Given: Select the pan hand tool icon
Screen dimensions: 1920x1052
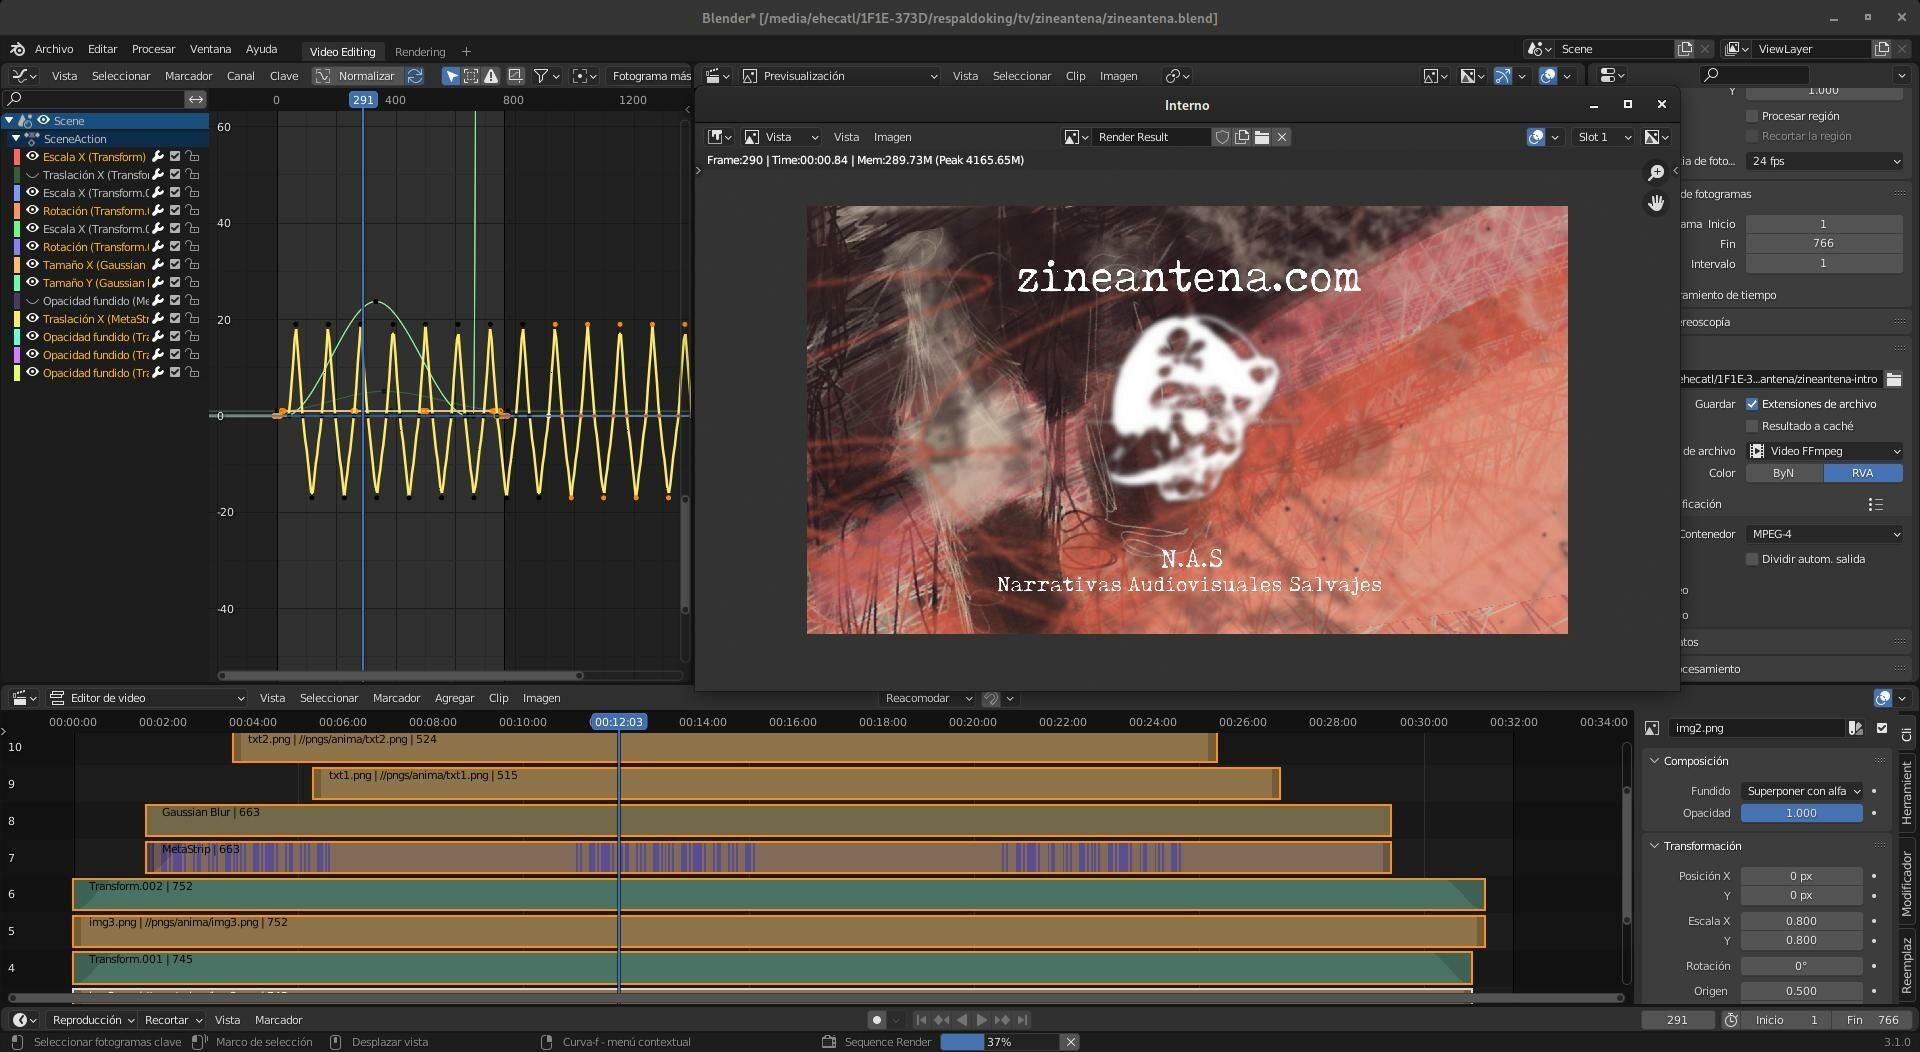Looking at the screenshot, I should point(1656,203).
